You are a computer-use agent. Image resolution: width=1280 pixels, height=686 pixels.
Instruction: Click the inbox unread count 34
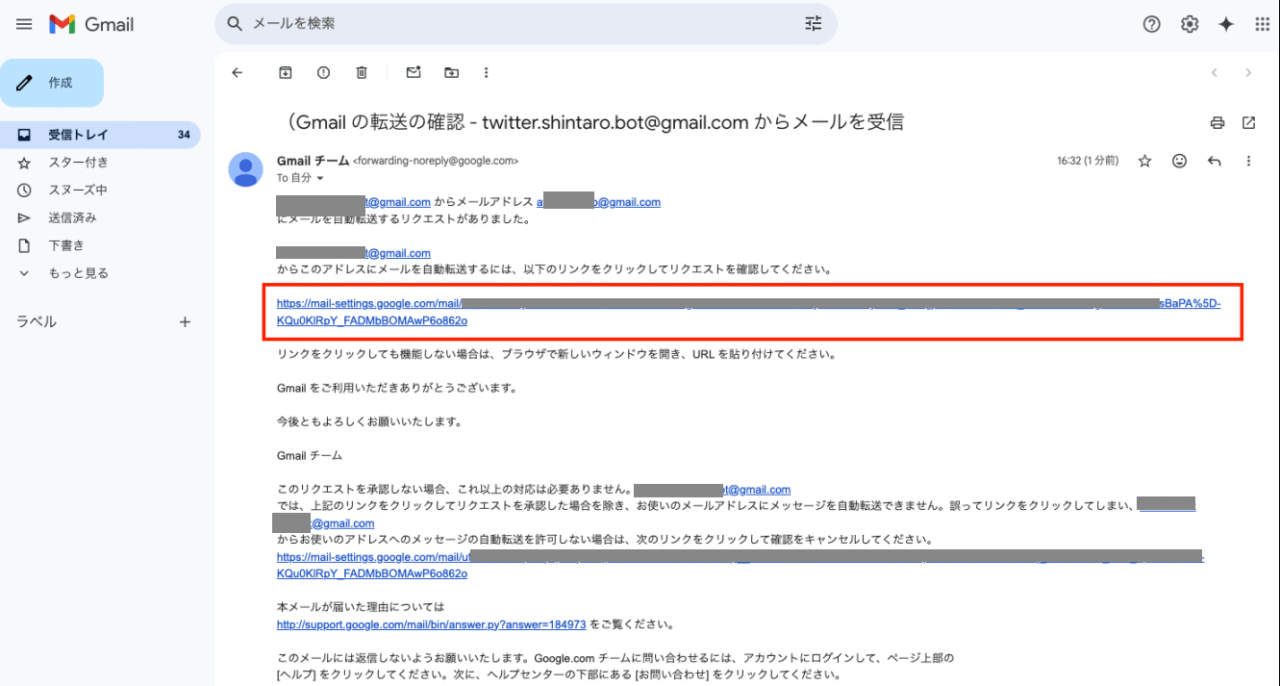[183, 135]
